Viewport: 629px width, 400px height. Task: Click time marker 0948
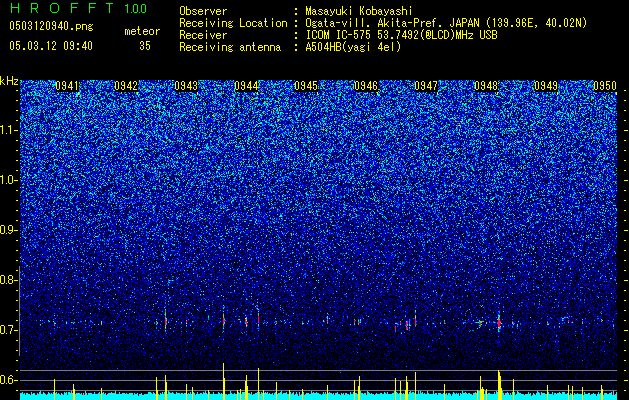pyautogui.click(x=486, y=86)
